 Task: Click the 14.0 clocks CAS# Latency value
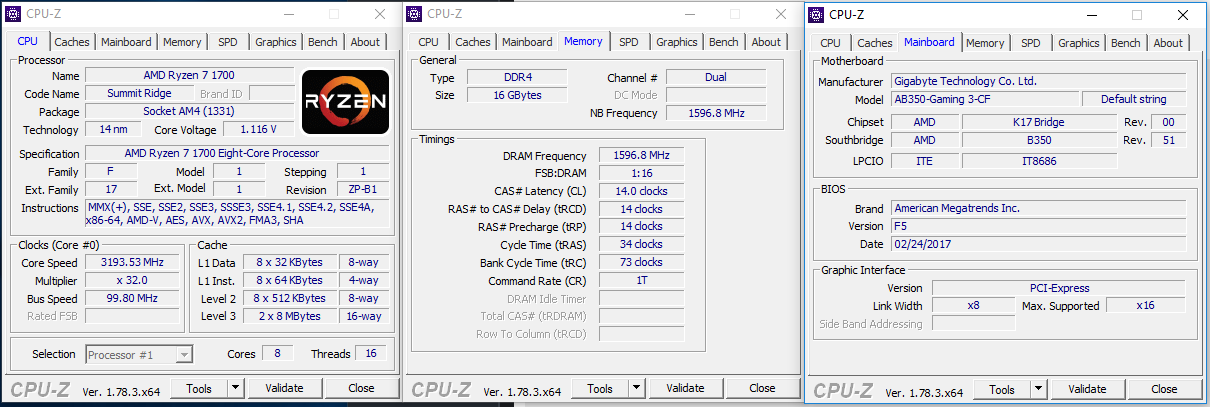click(x=641, y=192)
